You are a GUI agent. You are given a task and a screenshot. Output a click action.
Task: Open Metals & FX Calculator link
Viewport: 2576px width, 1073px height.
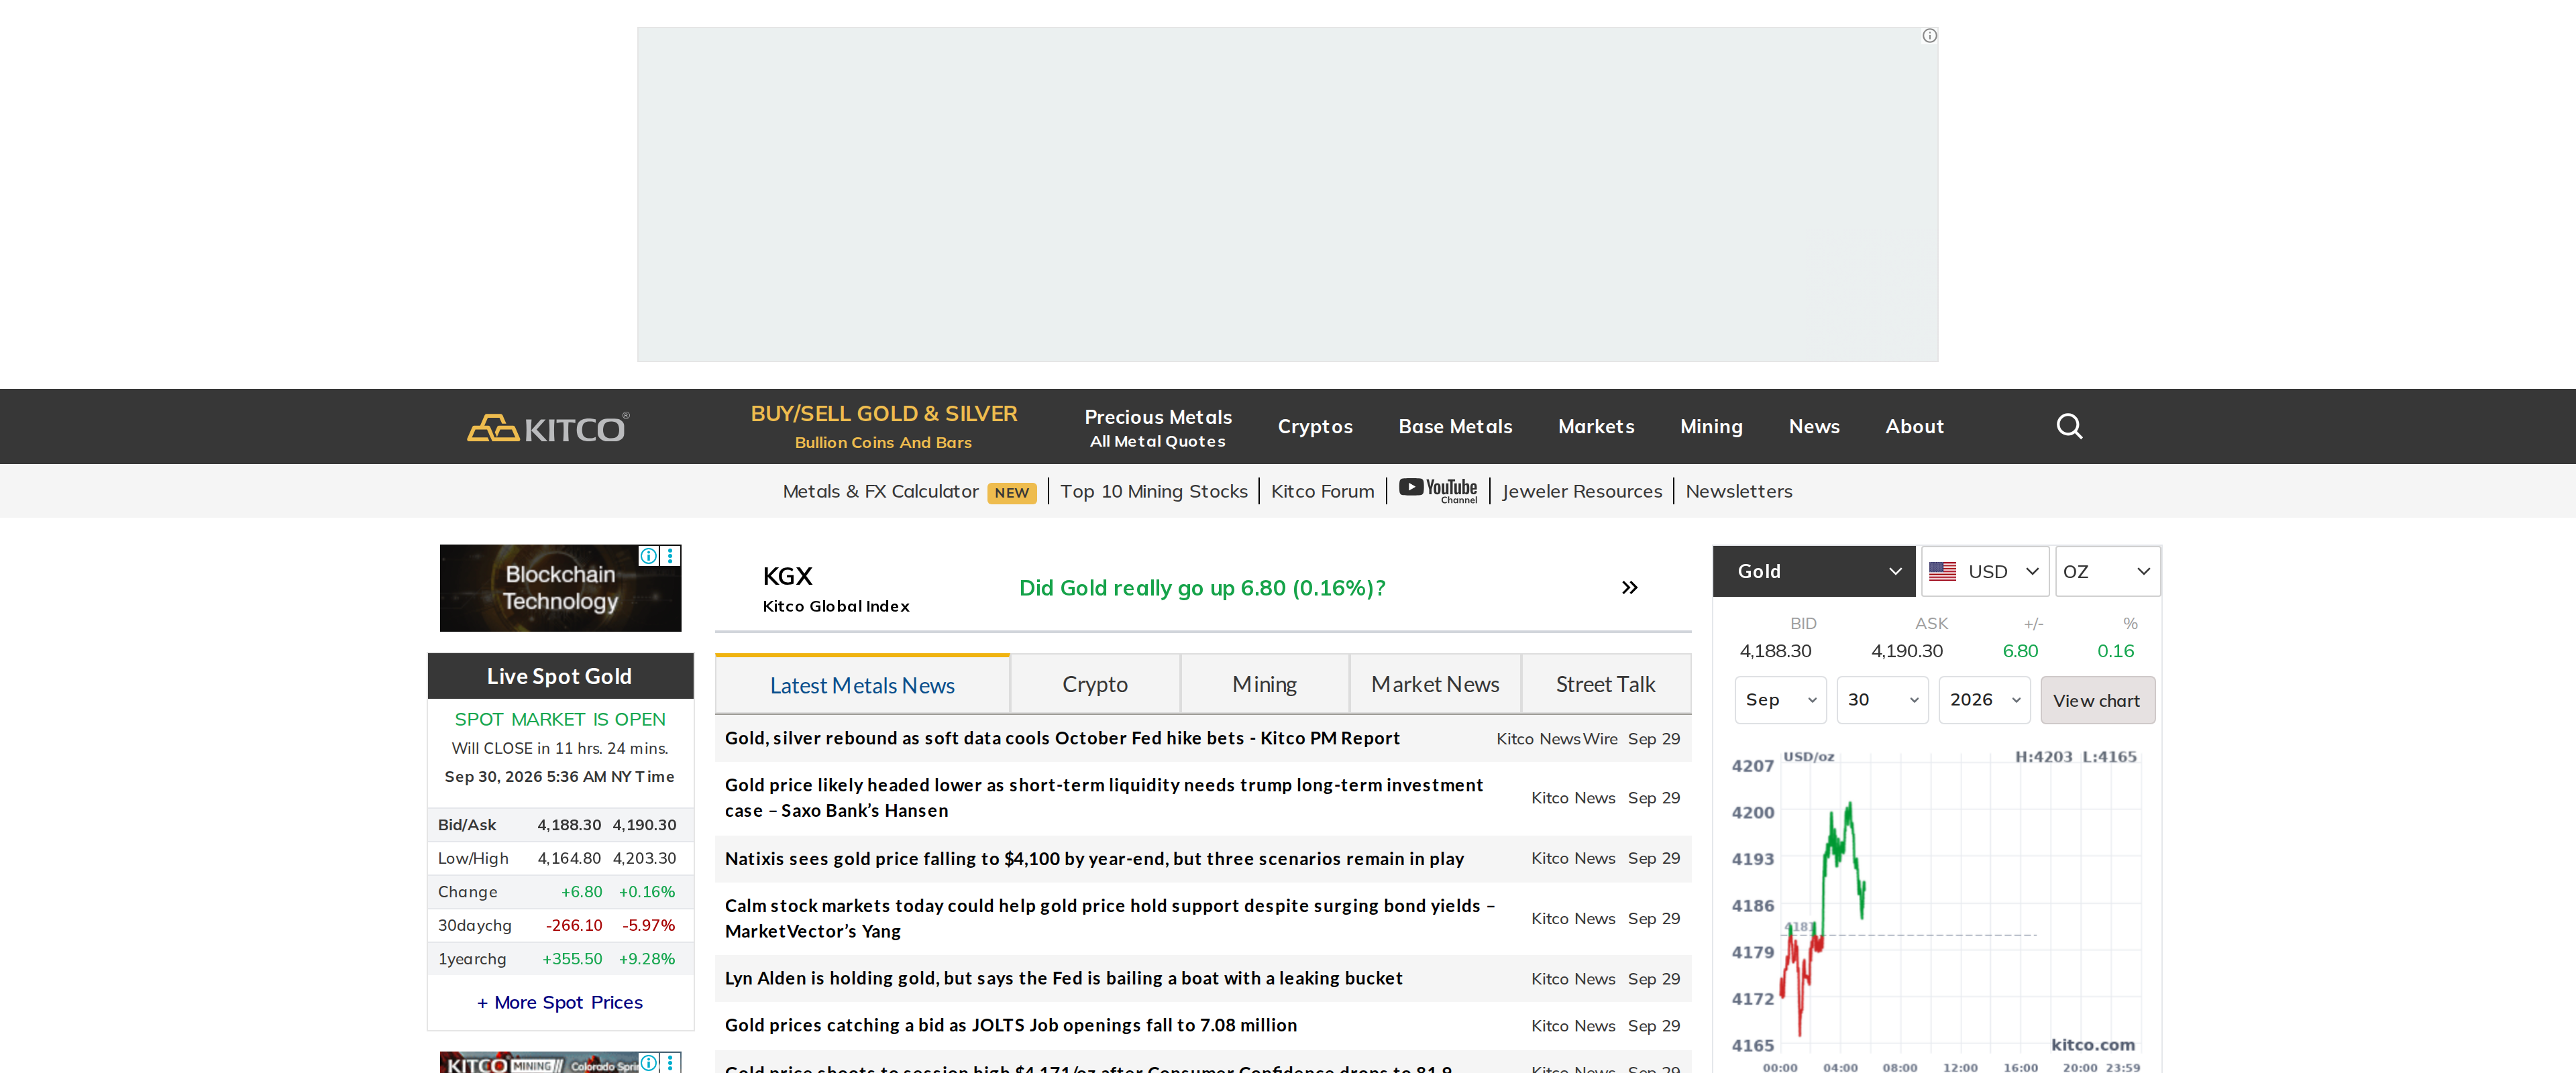[880, 491]
